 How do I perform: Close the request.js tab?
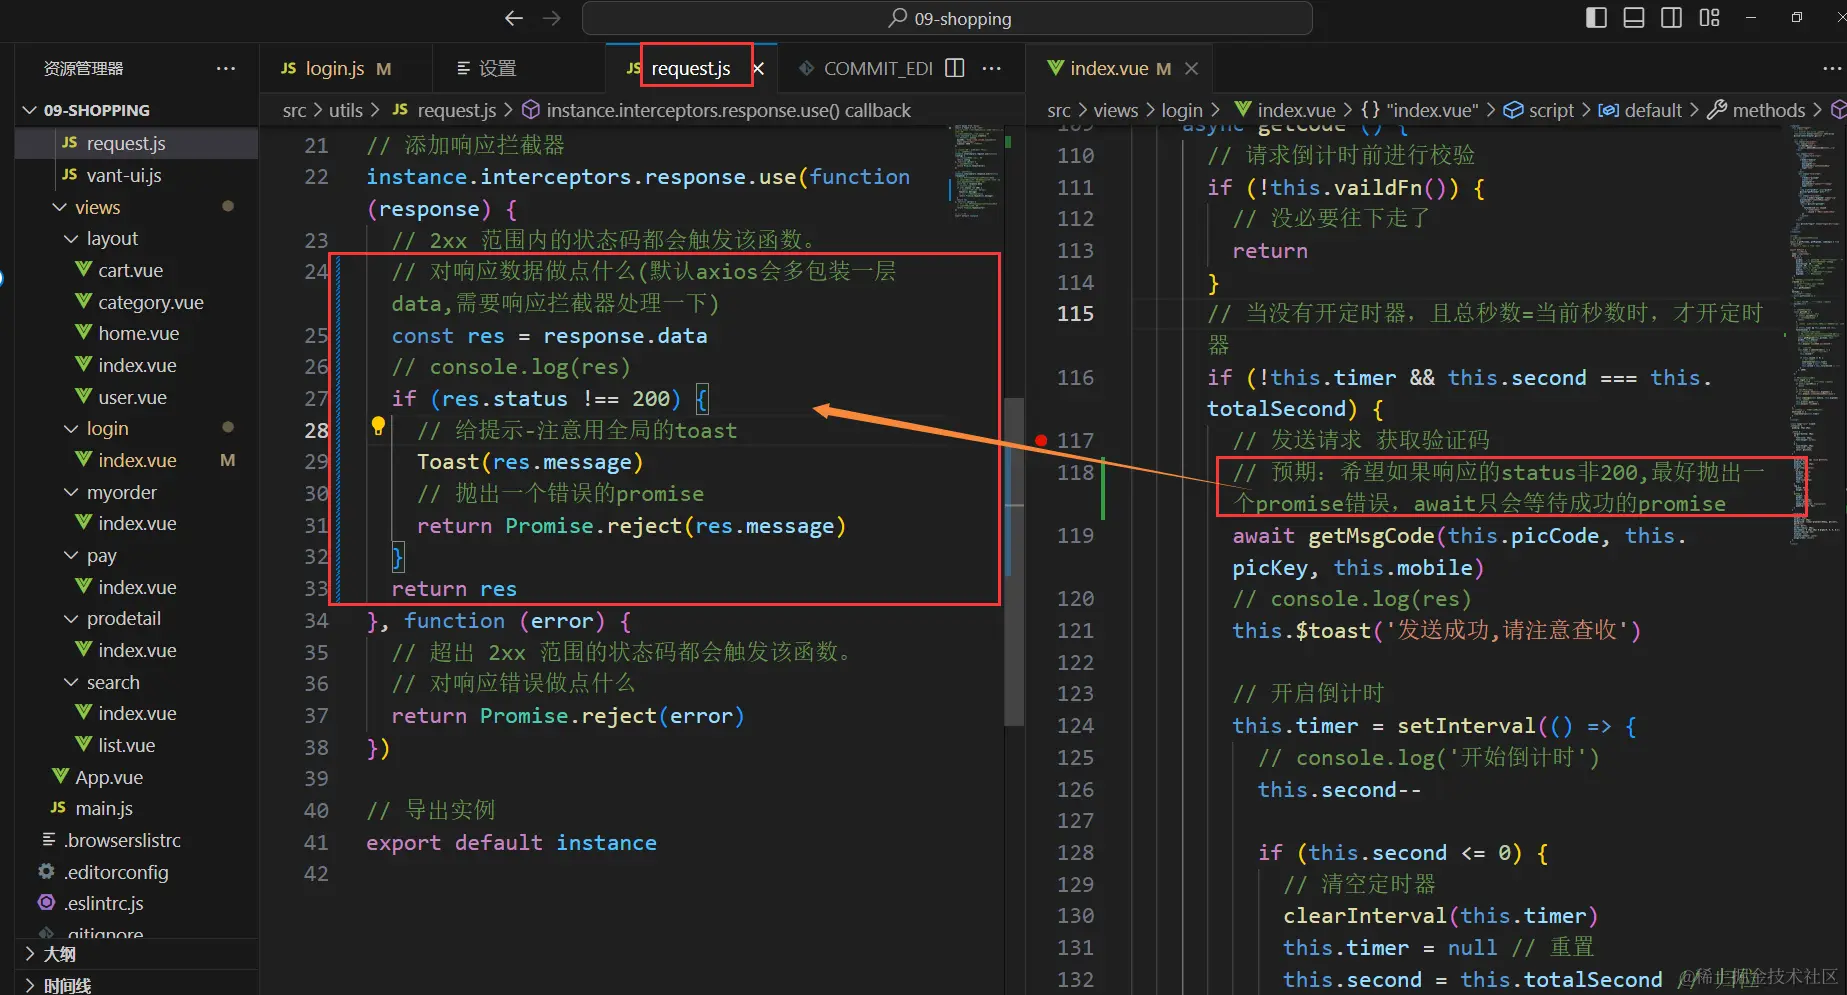click(x=758, y=68)
